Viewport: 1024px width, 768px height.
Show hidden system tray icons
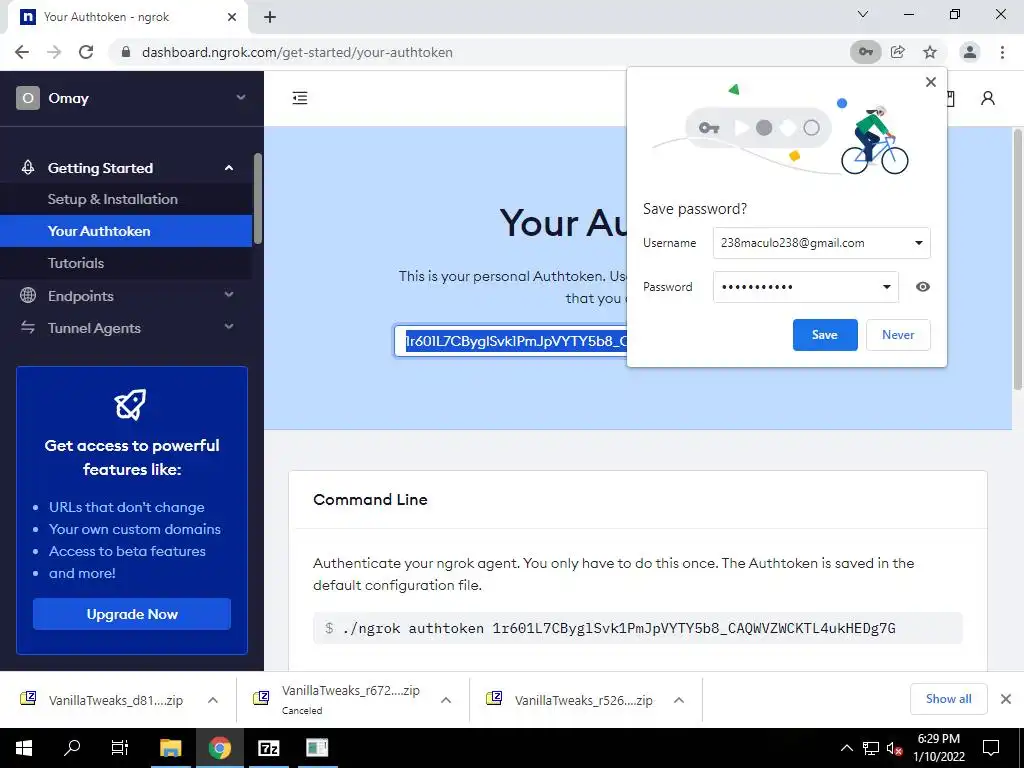click(846, 748)
